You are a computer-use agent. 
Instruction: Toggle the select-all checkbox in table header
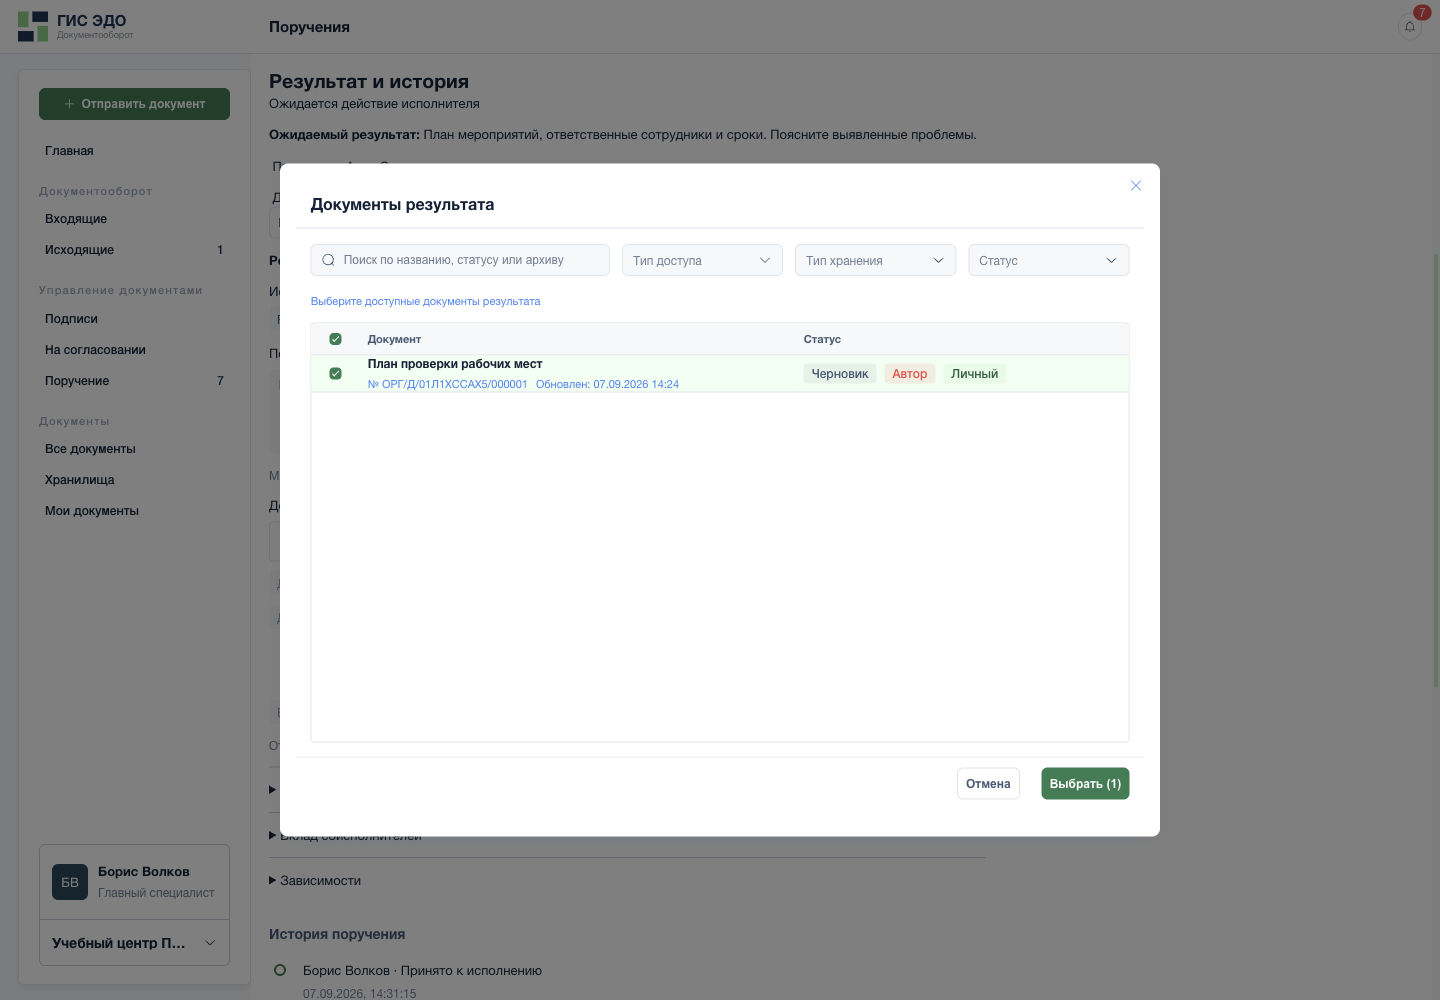(336, 339)
